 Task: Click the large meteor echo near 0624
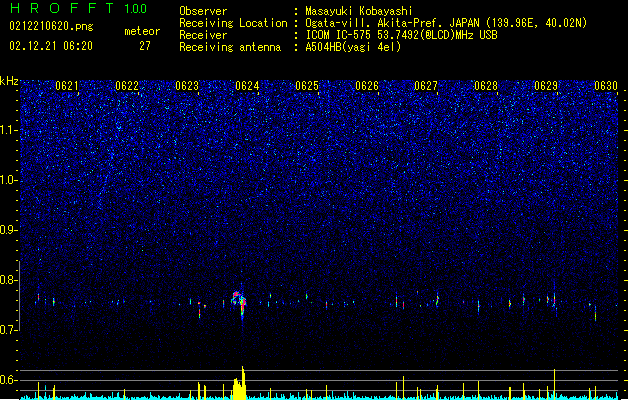(239, 302)
